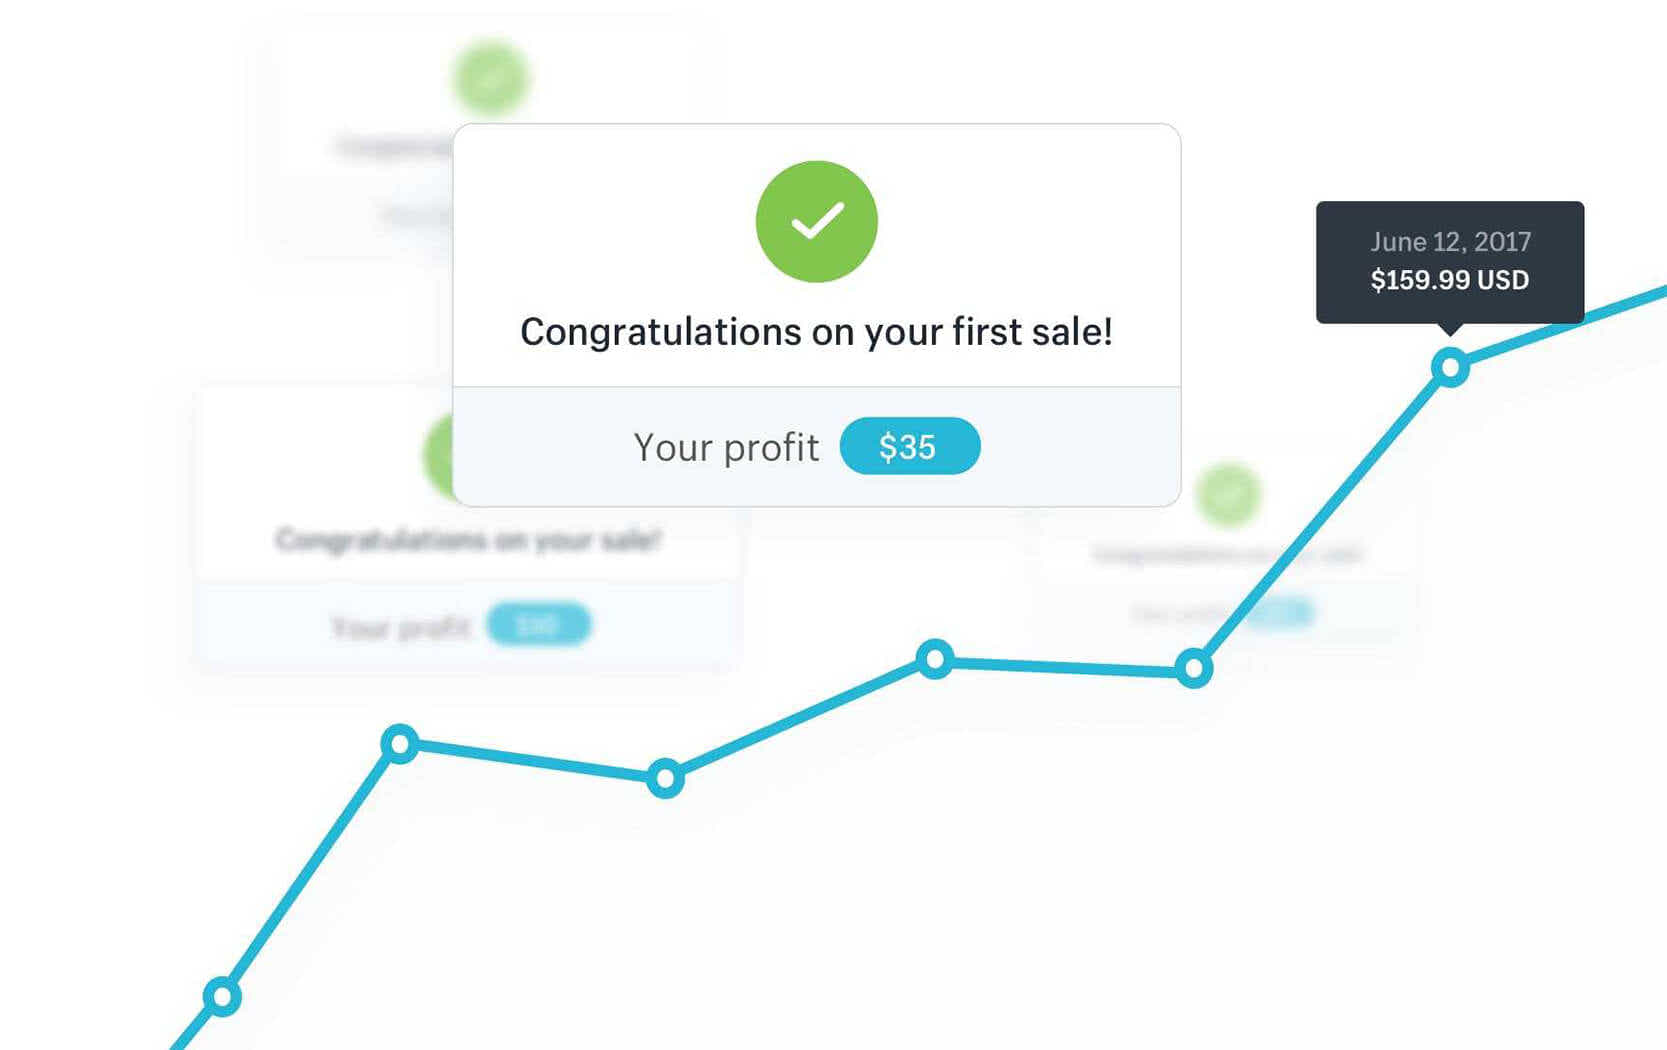
Task: Select the data point directly beneath the dark tooltip
Action: pos(1450,368)
